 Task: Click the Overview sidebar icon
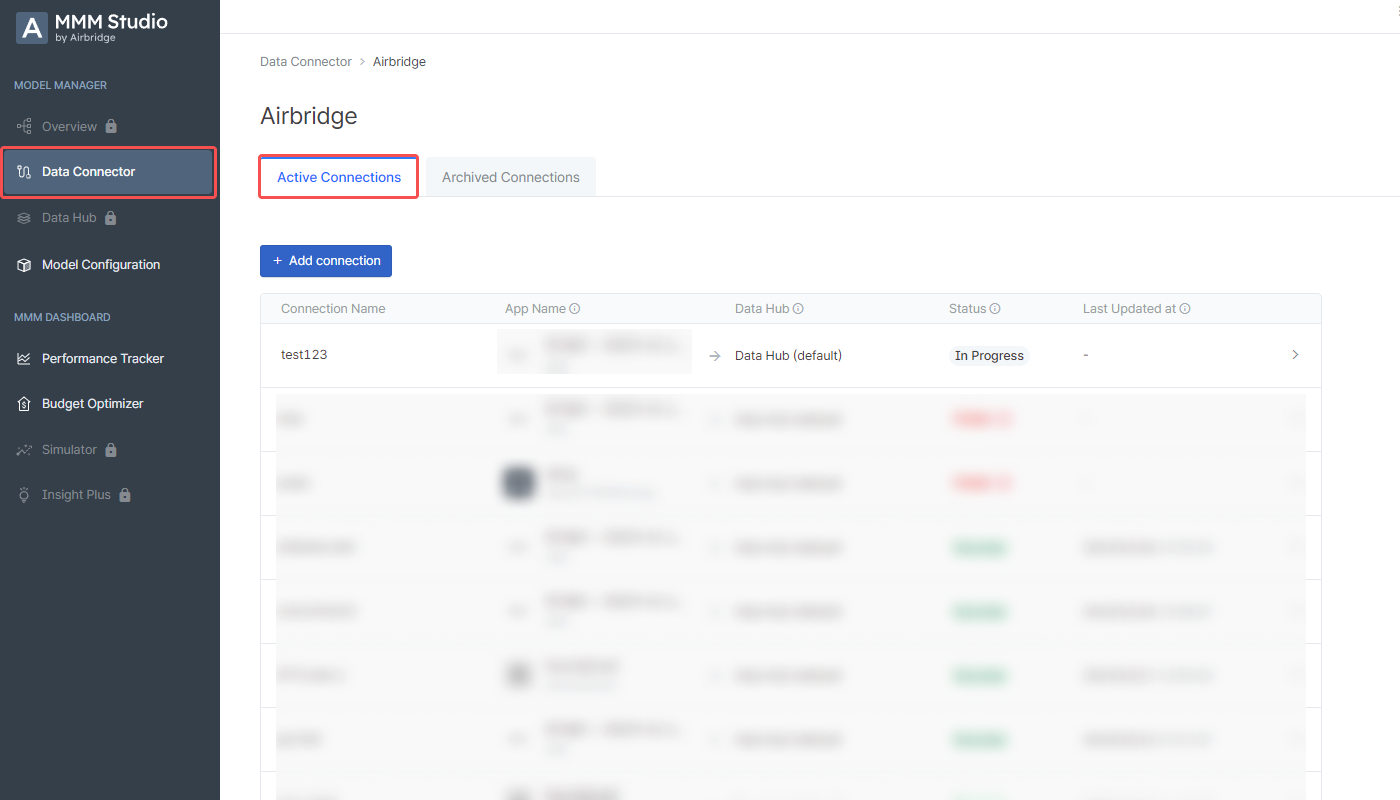24,127
